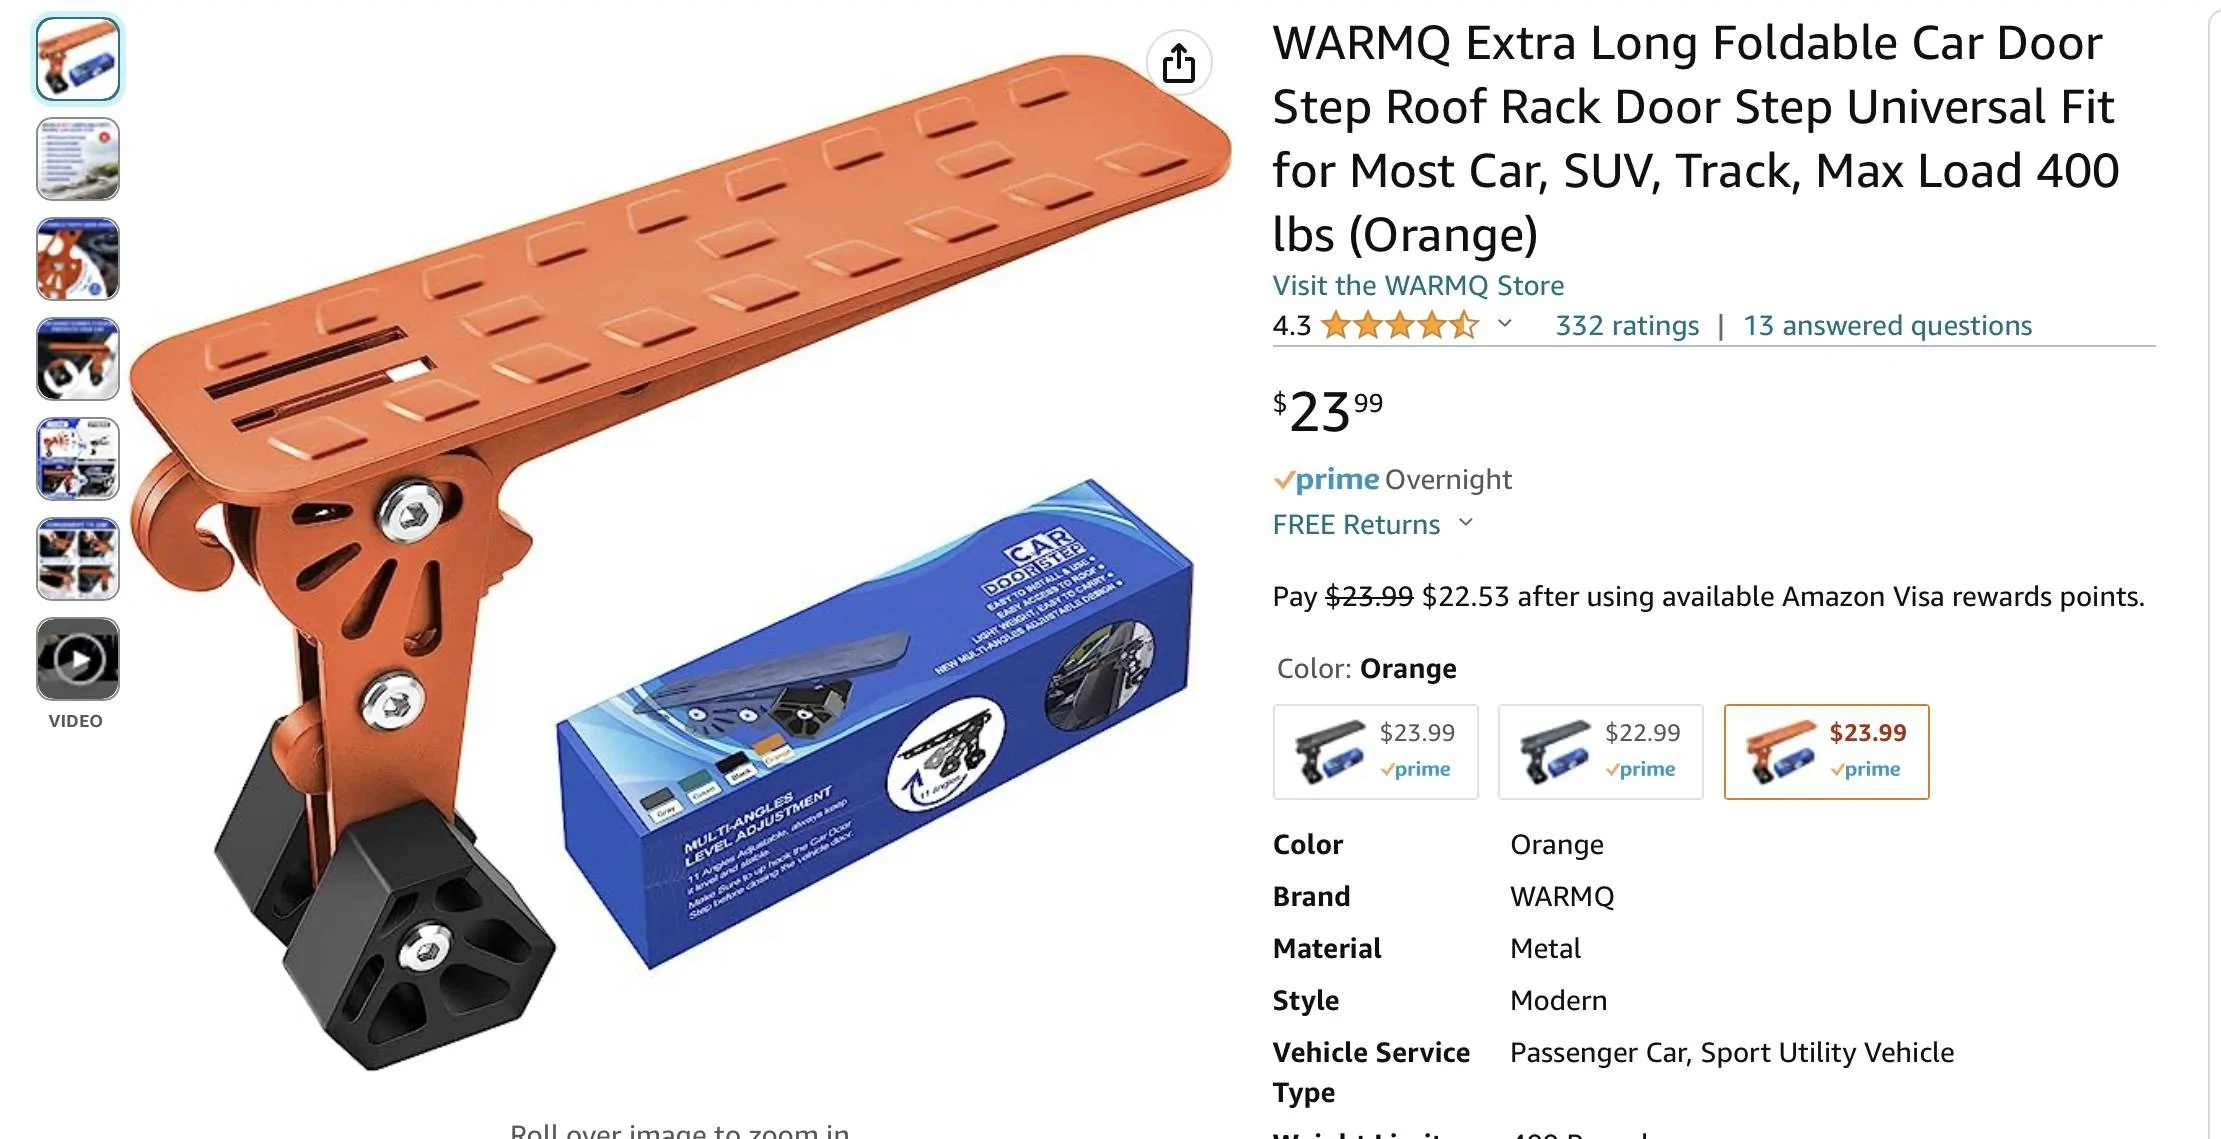Open 13 answered questions link
Viewport: 2221px width, 1139px height.
click(x=1887, y=325)
